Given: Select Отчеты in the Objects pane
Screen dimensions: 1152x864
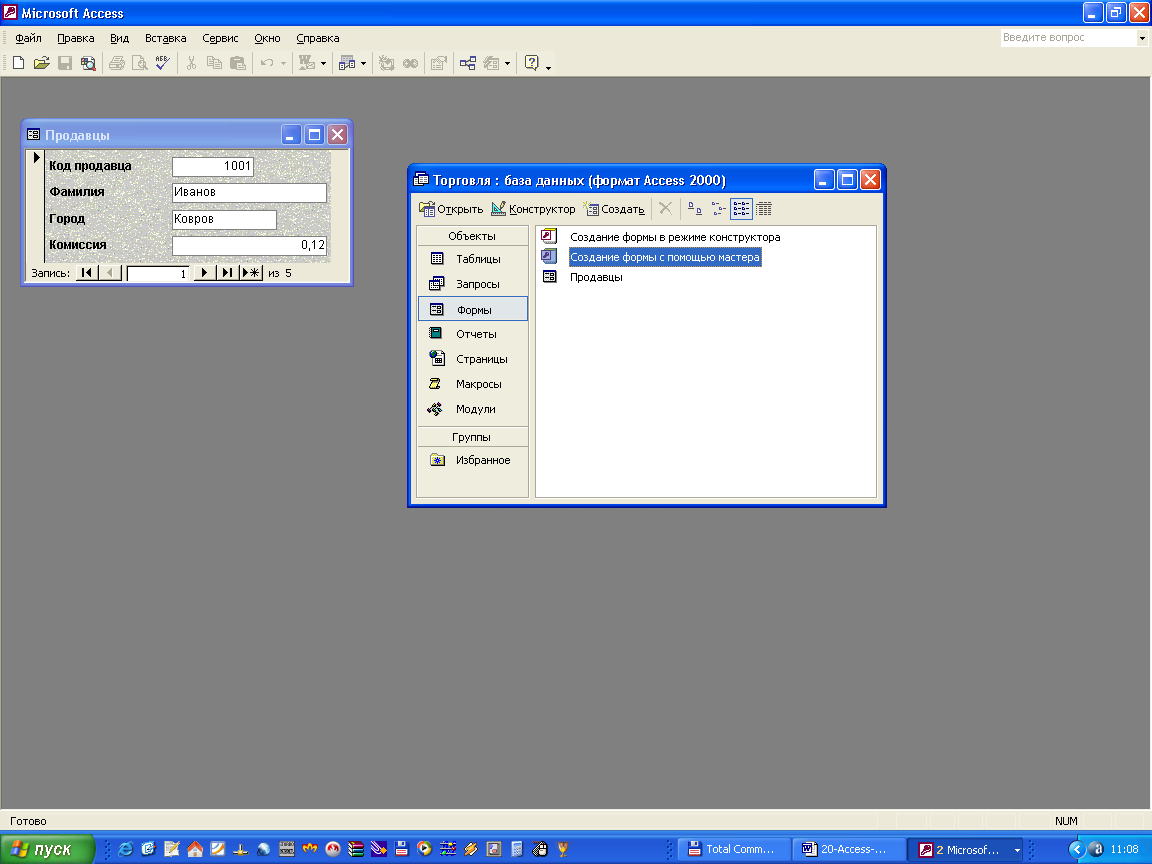Looking at the screenshot, I should pos(472,334).
